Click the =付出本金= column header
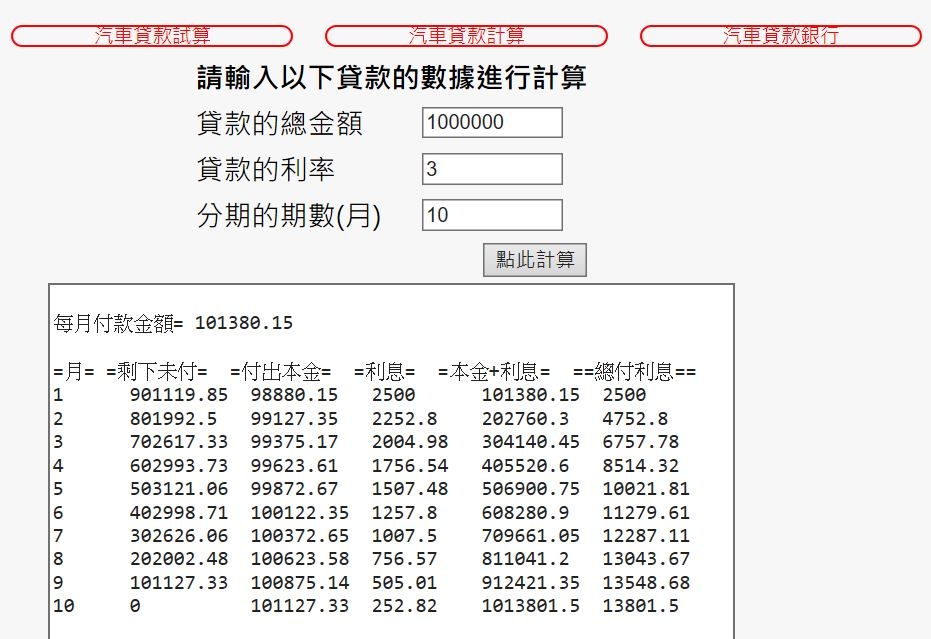Screen dimensions: 931x639 (280, 372)
